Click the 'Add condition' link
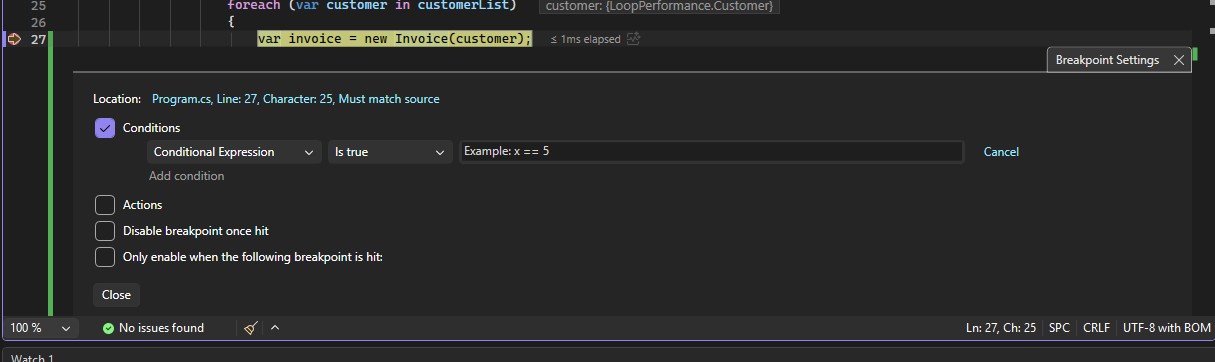Image resolution: width=1215 pixels, height=362 pixels. coord(187,176)
